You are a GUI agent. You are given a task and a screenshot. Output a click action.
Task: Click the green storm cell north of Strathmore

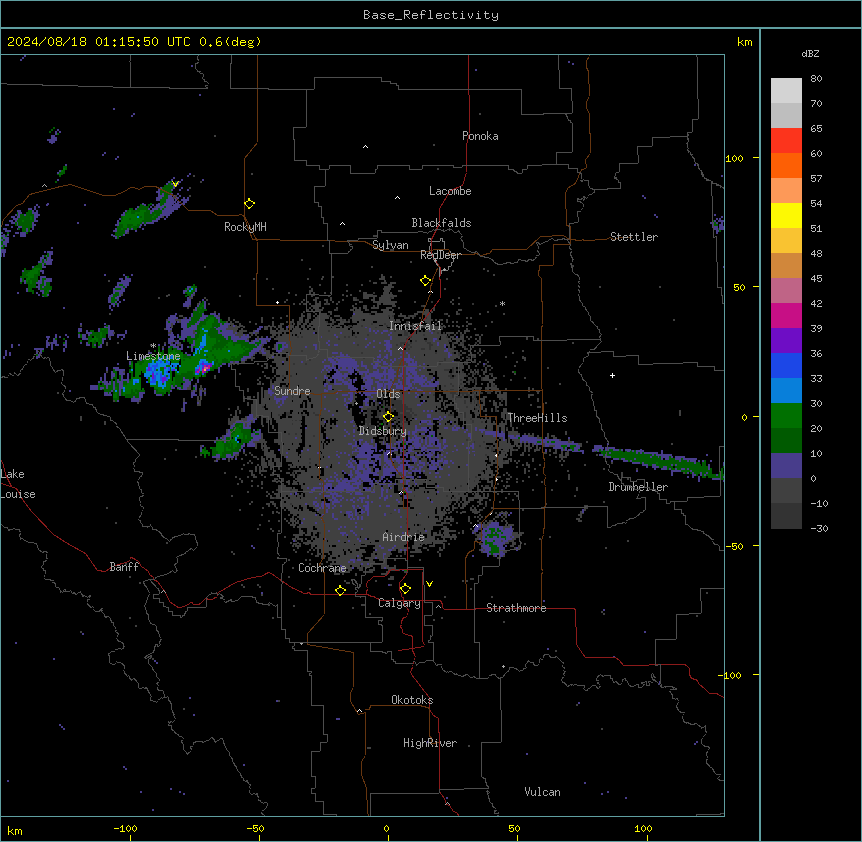[x=495, y=536]
